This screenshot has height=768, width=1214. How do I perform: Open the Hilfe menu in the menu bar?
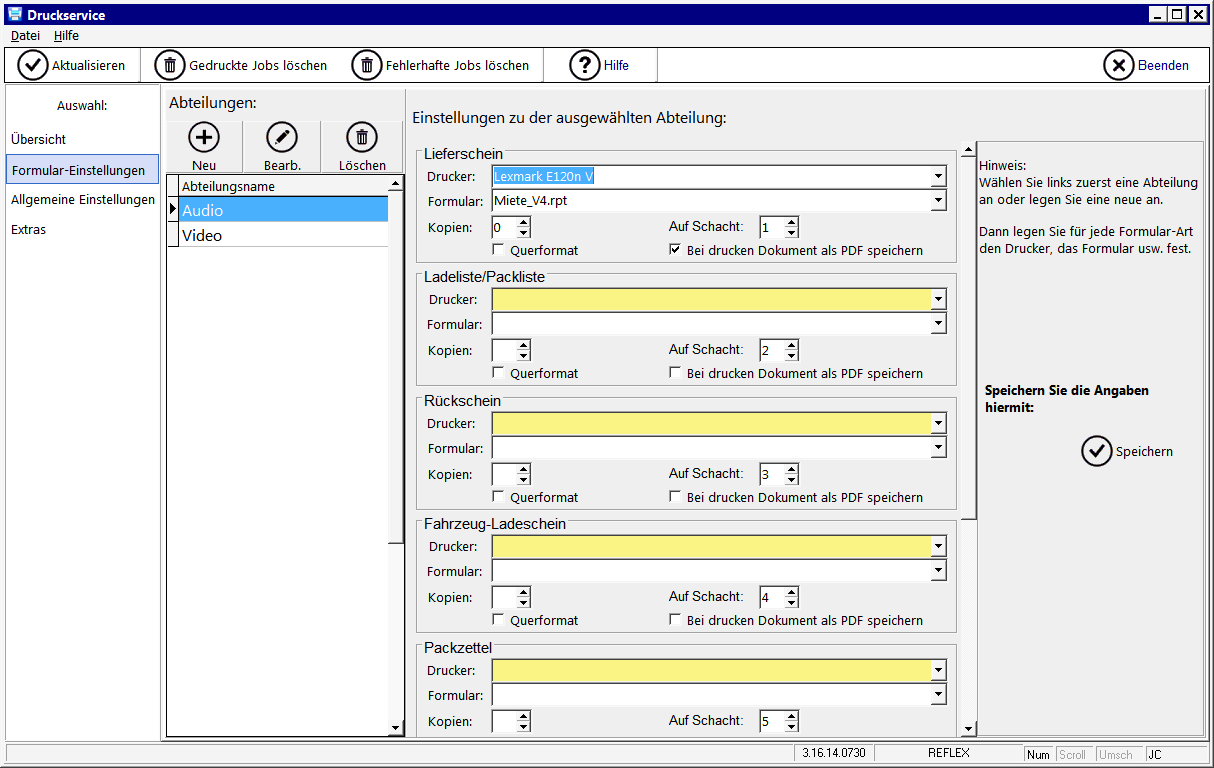point(66,35)
